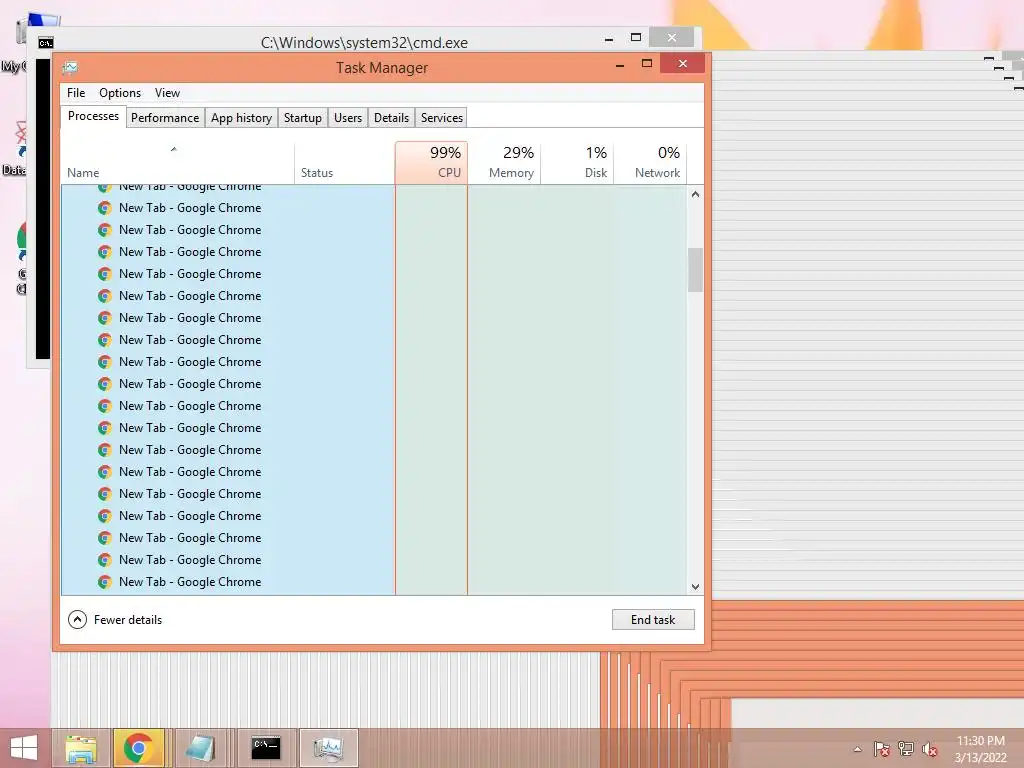Sort by the 1% Disk column
Screen dimensions: 1024x768
click(x=577, y=163)
